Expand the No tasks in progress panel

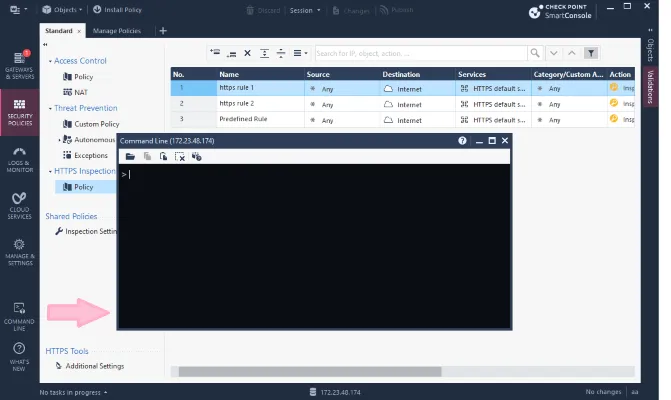point(73,392)
